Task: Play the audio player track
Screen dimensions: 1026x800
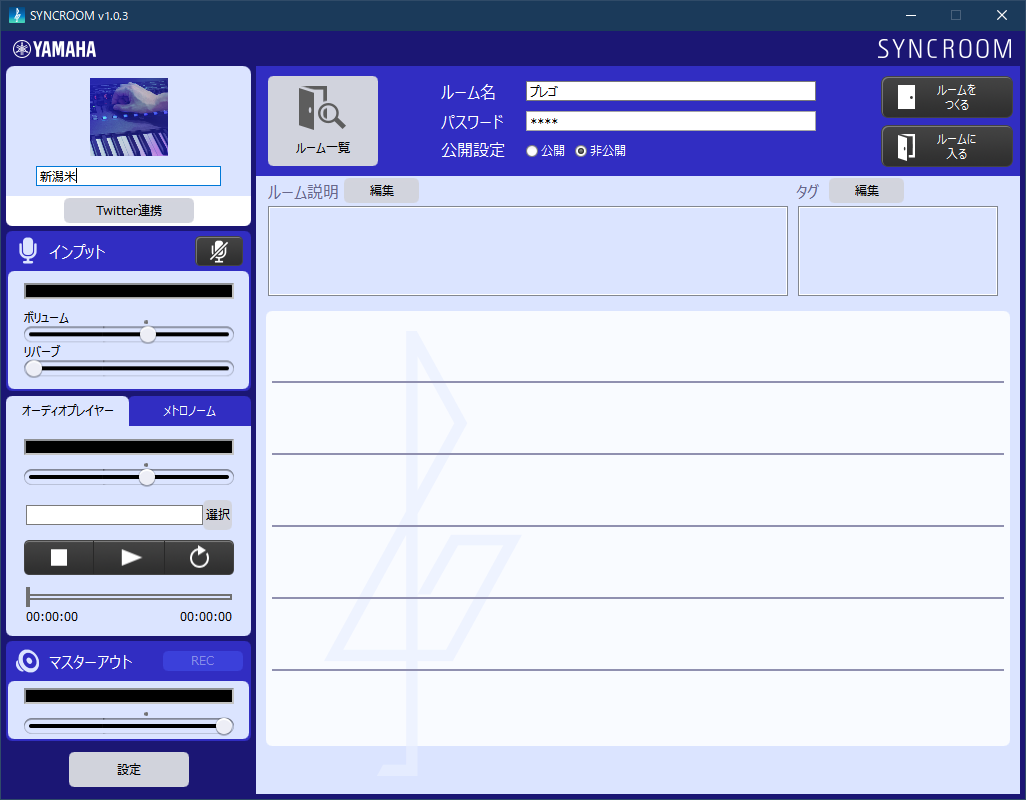Action: [x=130, y=558]
